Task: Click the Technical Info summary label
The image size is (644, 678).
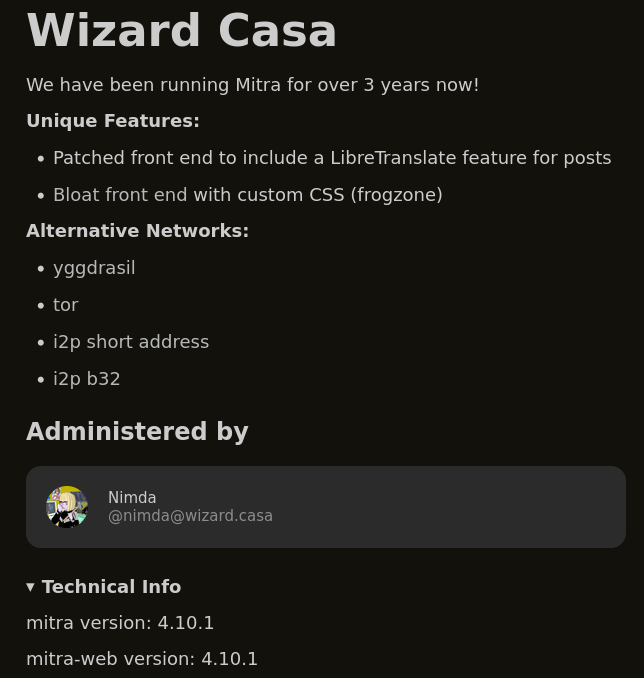Action: [x=111, y=587]
